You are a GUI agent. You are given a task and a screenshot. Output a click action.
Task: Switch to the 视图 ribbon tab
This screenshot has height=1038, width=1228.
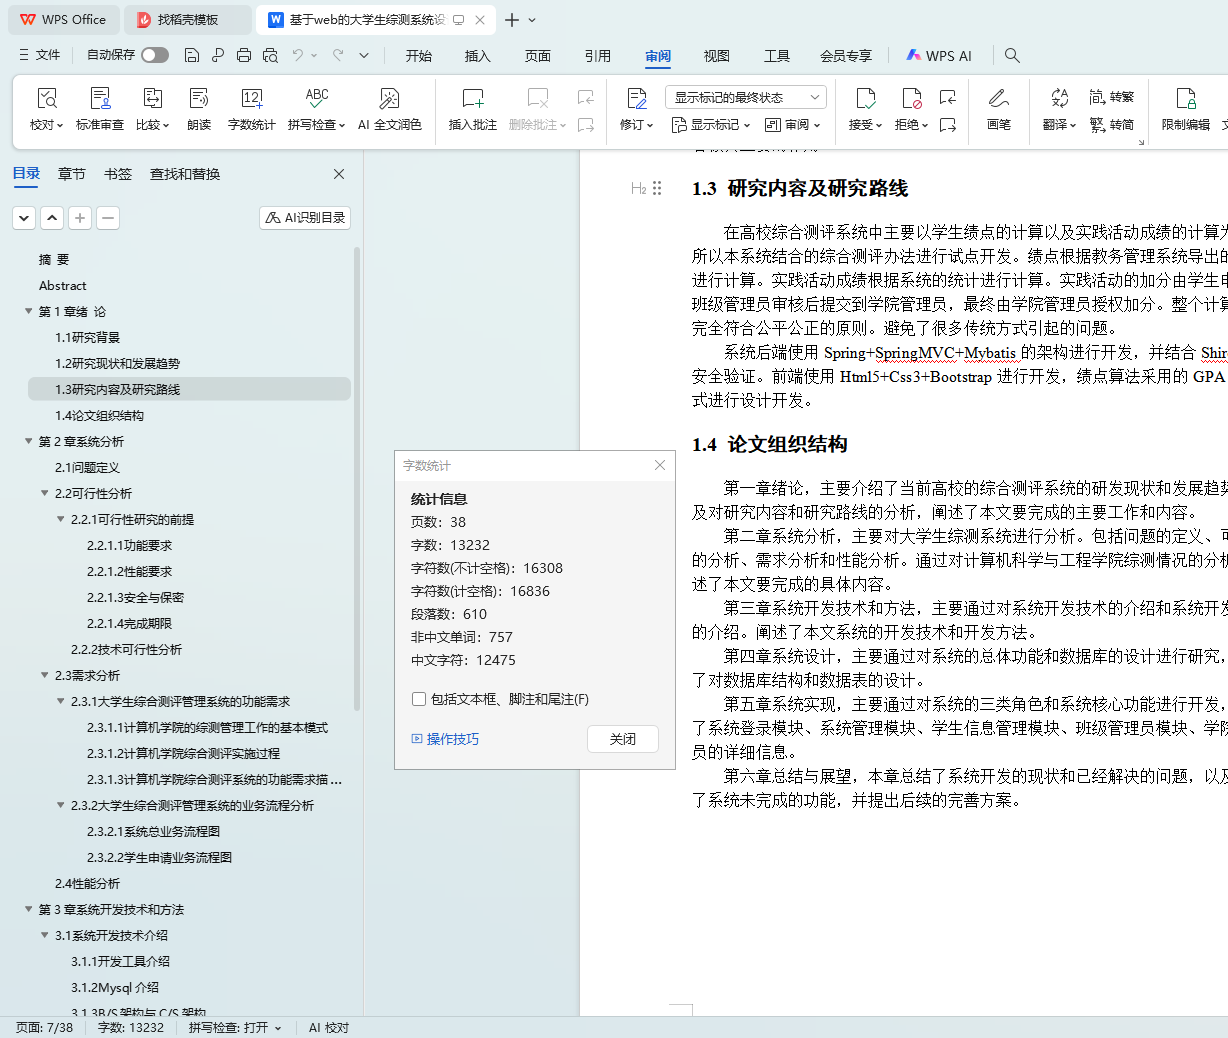coord(716,56)
